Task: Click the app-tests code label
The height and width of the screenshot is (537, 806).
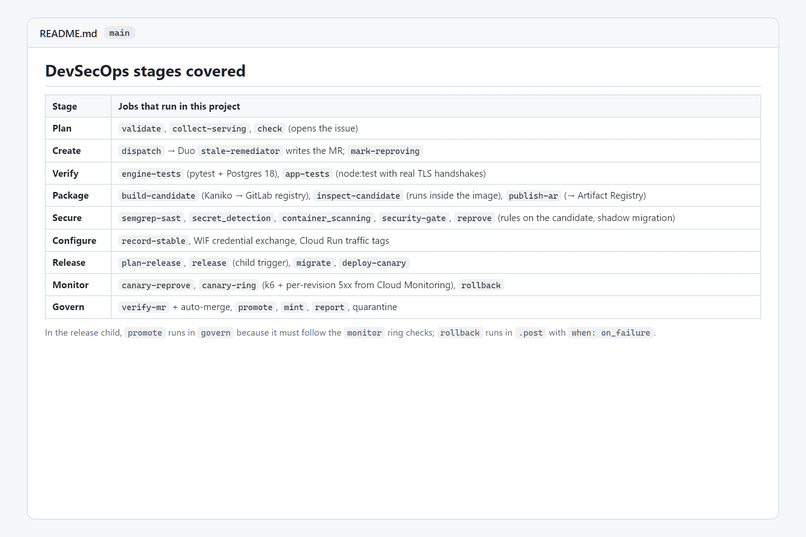Action: pos(307,174)
